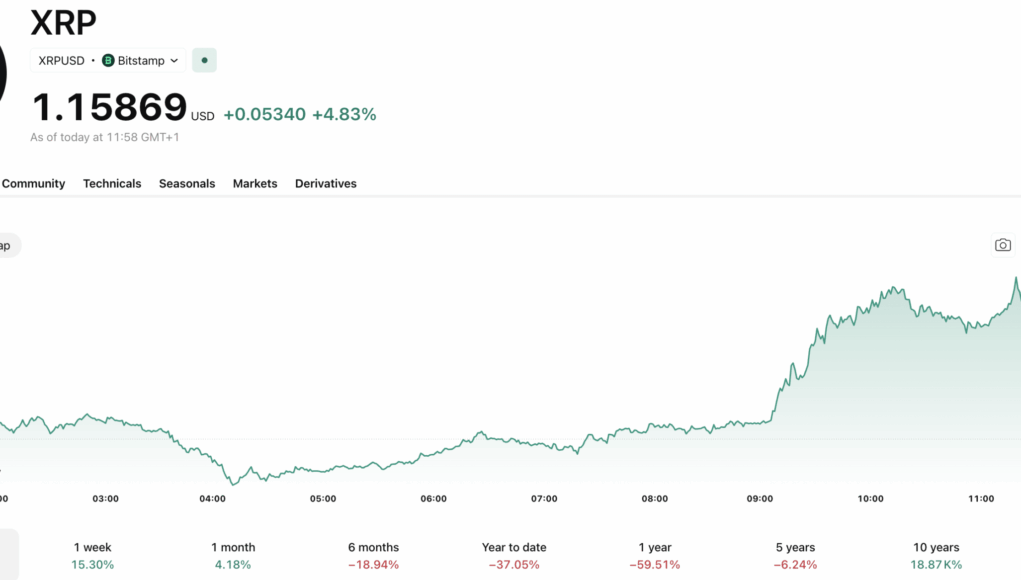Choose the 6 months performance range
1021x580 pixels.
point(373,556)
